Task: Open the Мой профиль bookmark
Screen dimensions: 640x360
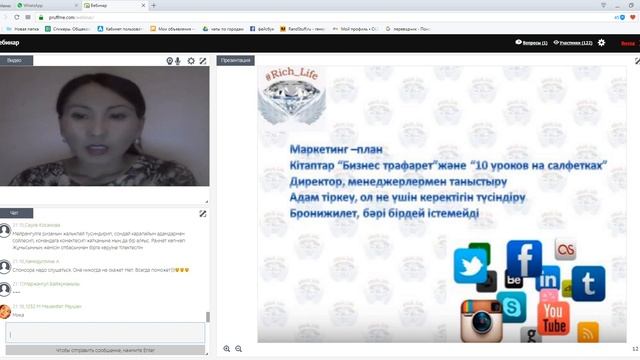Action: click(356, 29)
